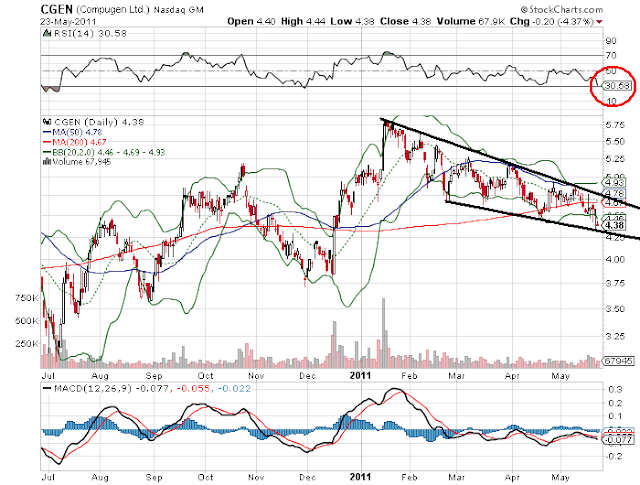This screenshot has height=485, width=640.
Task: Click the bold 4.38 last price tag
Action: coord(614,225)
